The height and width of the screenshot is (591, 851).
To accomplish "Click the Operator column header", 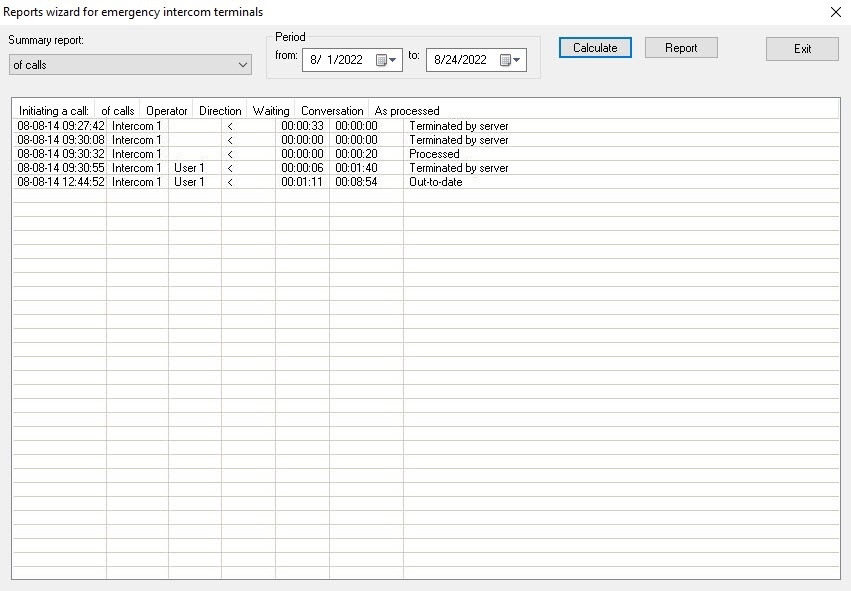I will pyautogui.click(x=167, y=111).
